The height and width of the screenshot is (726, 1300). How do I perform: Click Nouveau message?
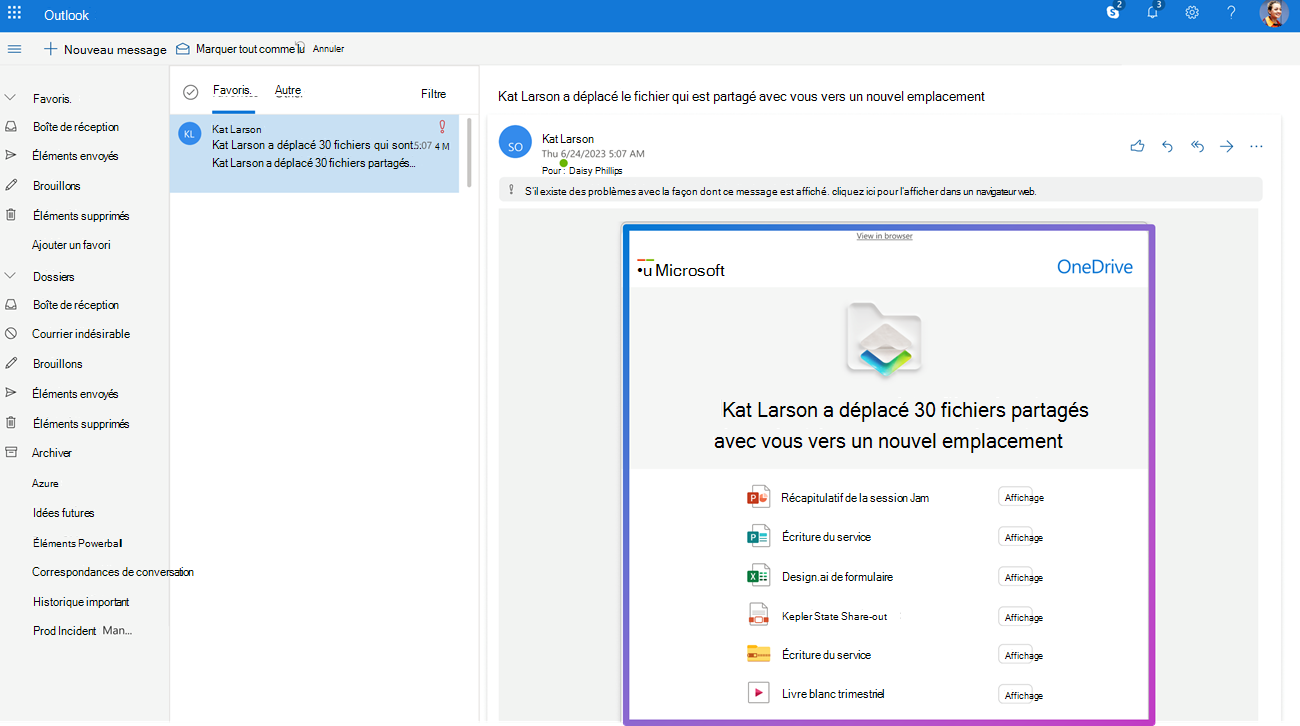(x=105, y=49)
